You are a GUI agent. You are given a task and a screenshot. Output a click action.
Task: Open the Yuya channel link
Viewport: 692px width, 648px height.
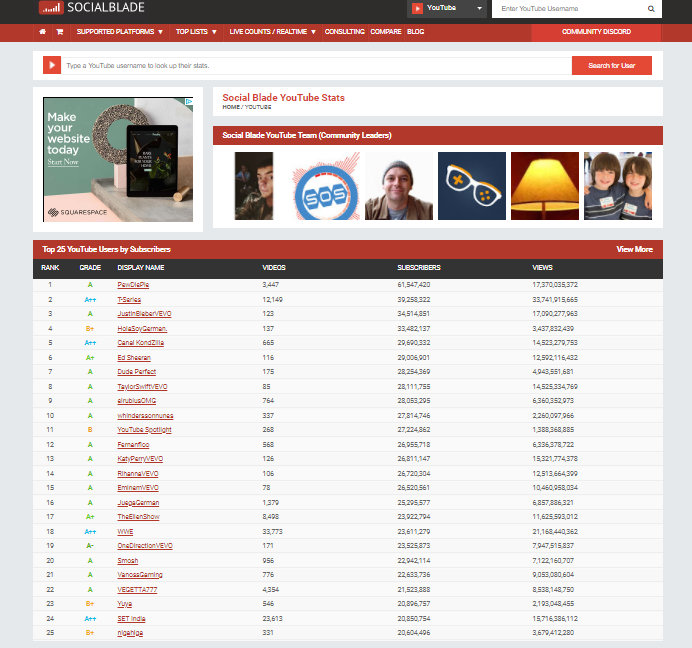(x=124, y=604)
